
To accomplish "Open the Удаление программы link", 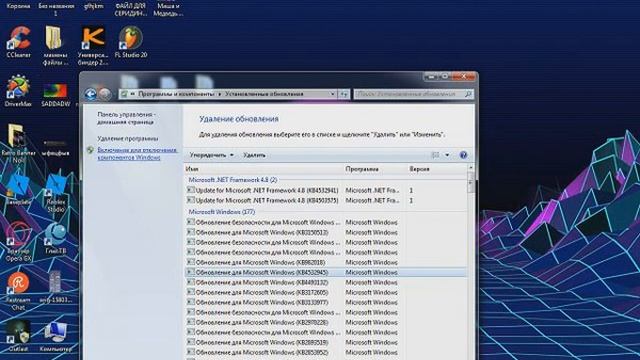I will [x=128, y=139].
